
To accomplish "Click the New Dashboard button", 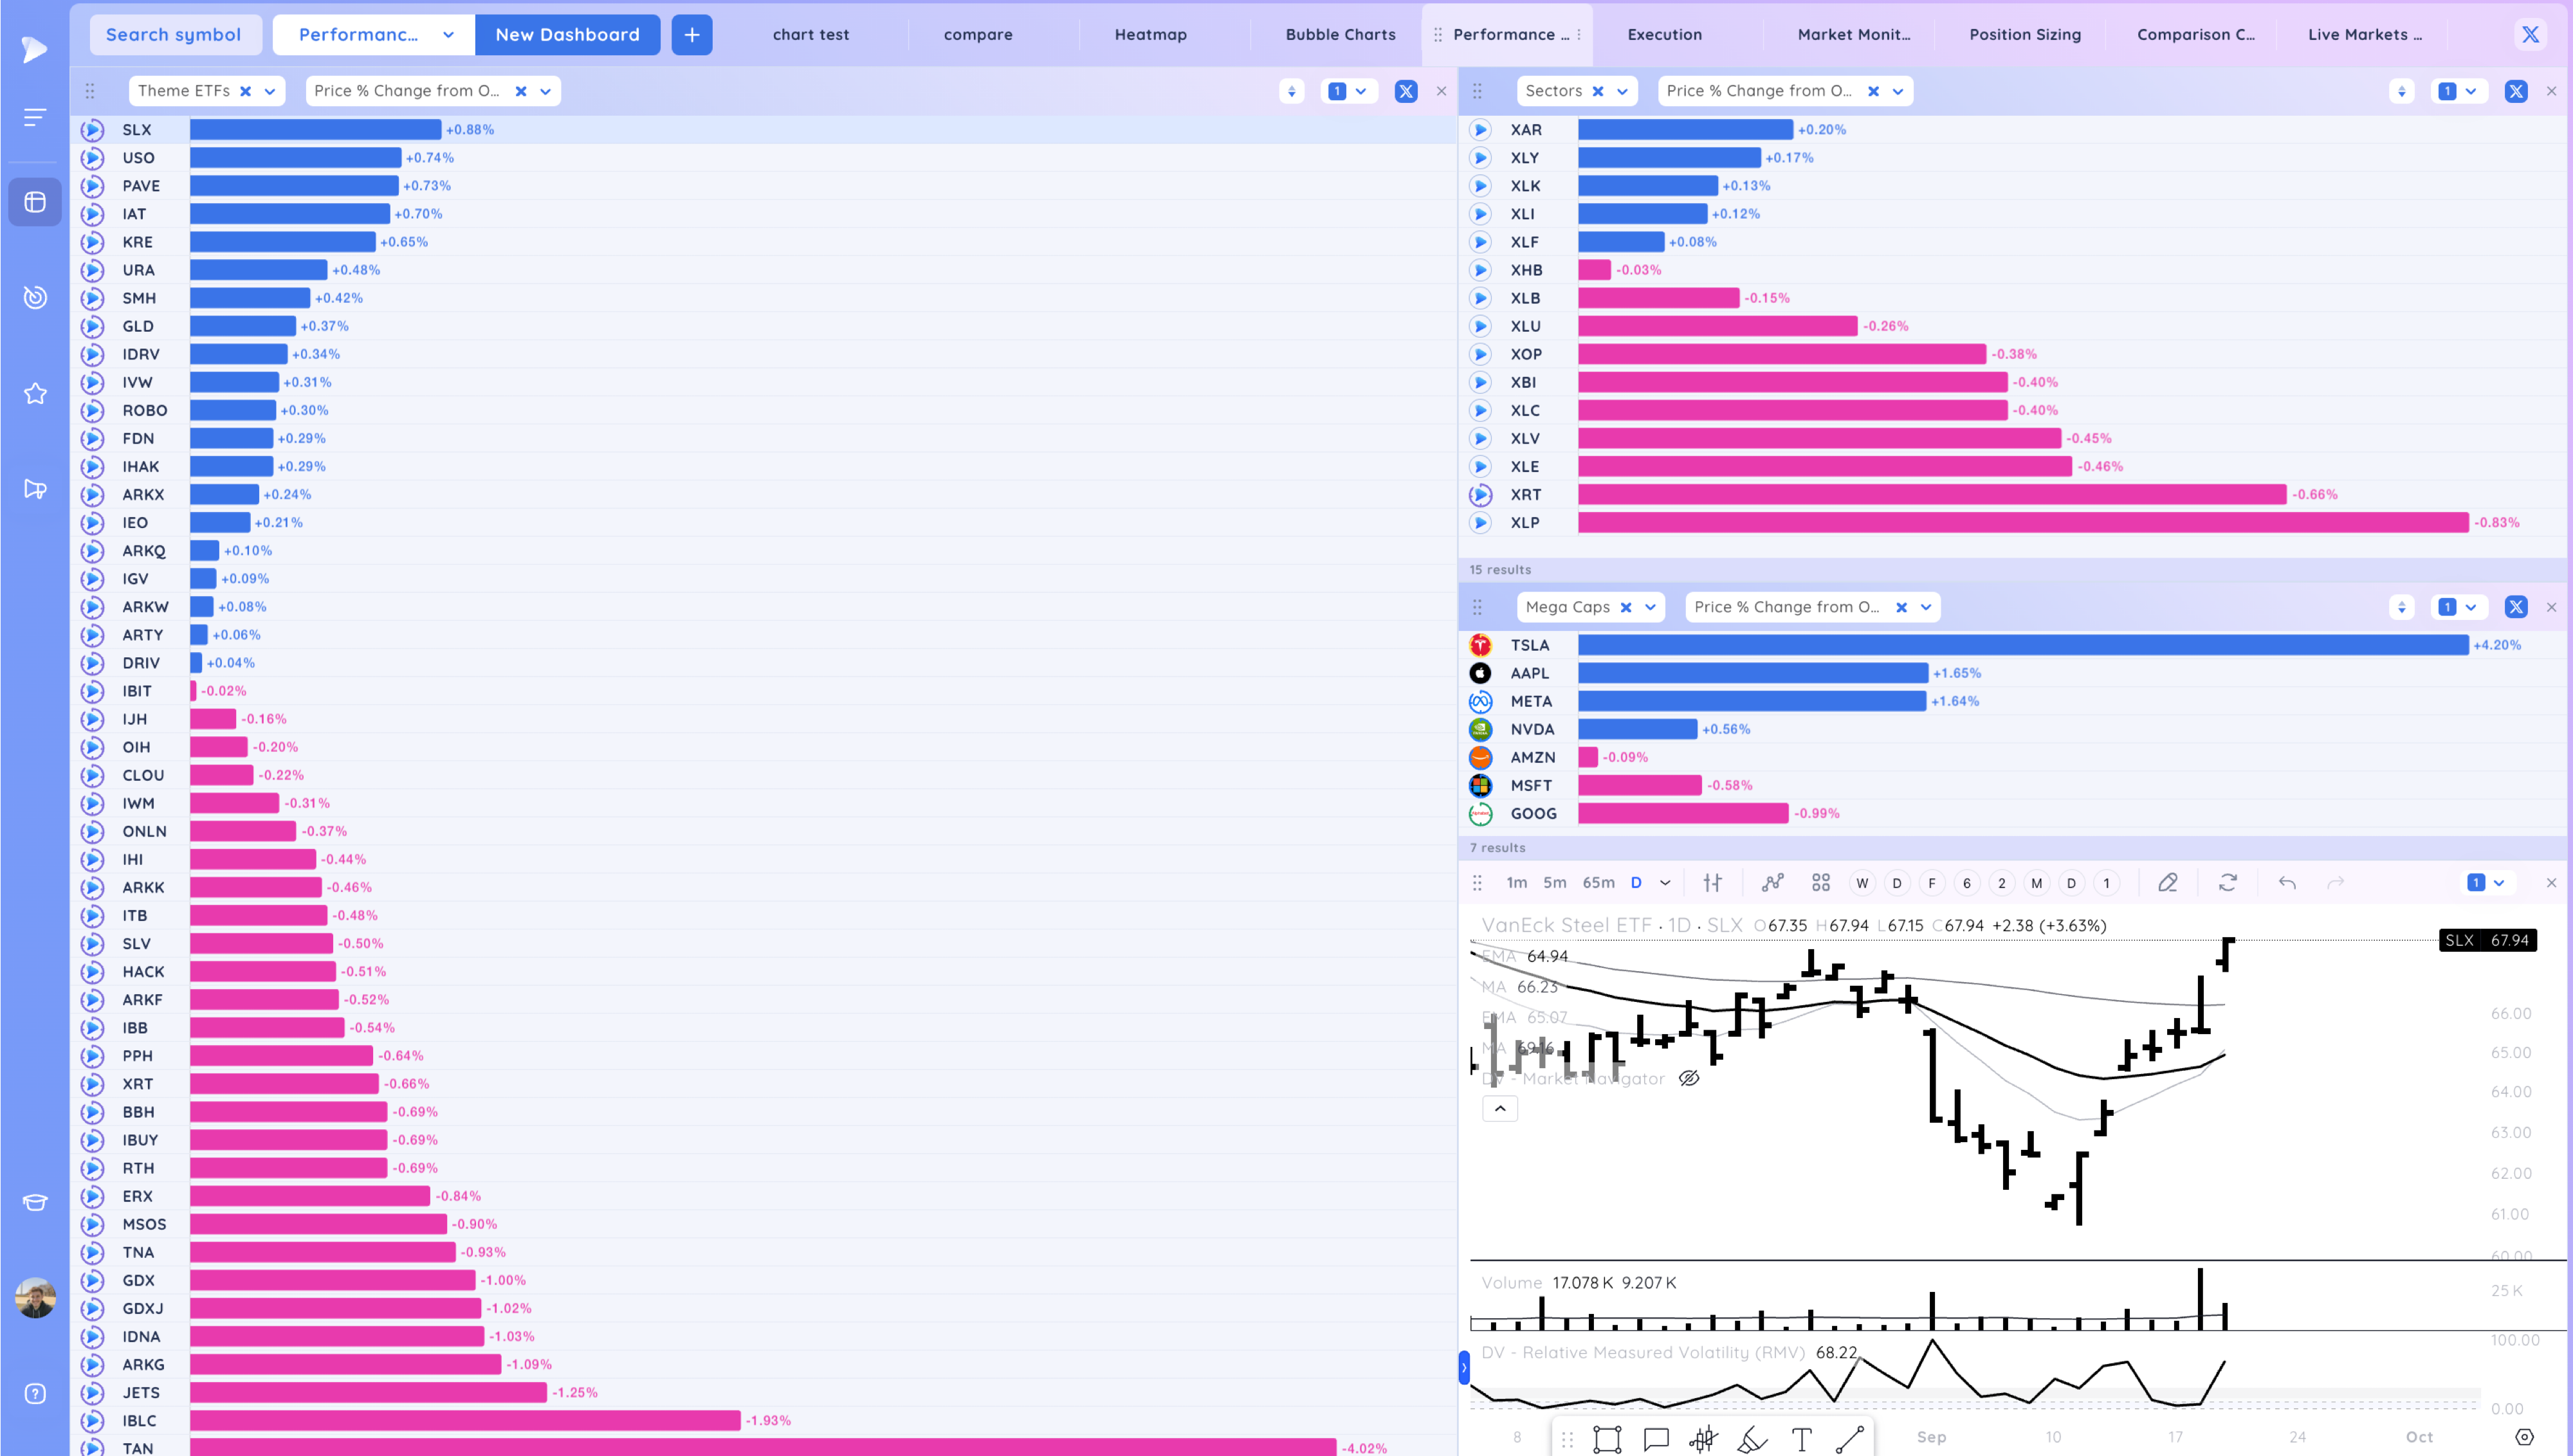I will coord(567,34).
